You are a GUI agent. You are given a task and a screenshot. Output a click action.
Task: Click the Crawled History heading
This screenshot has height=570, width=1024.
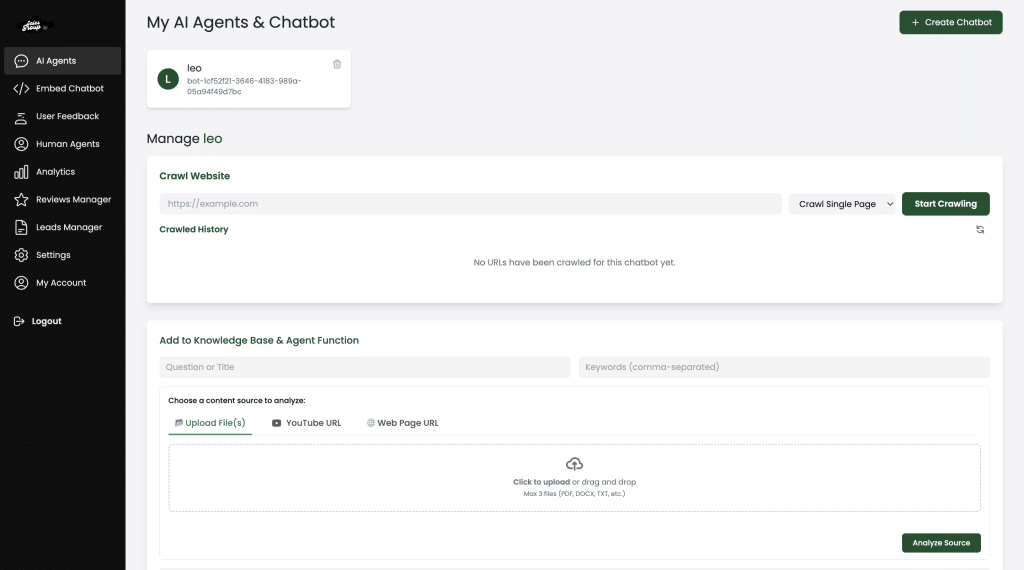click(x=193, y=229)
